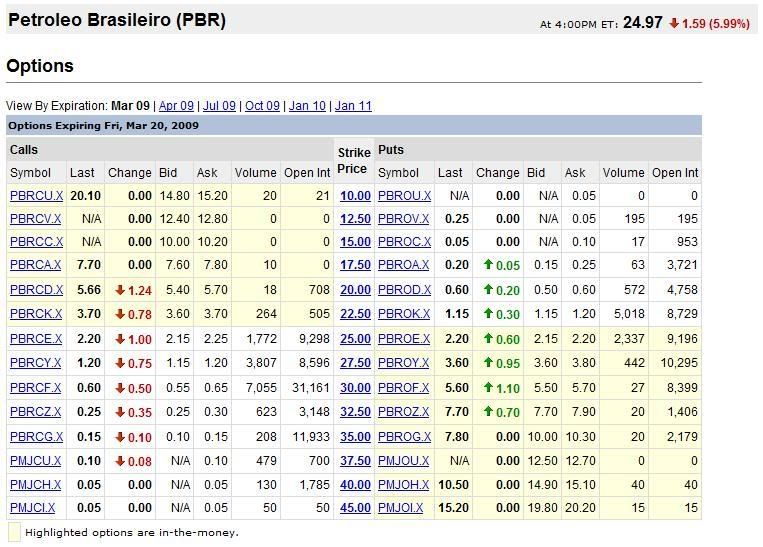Open call symbol PMJCI.X

point(33,508)
